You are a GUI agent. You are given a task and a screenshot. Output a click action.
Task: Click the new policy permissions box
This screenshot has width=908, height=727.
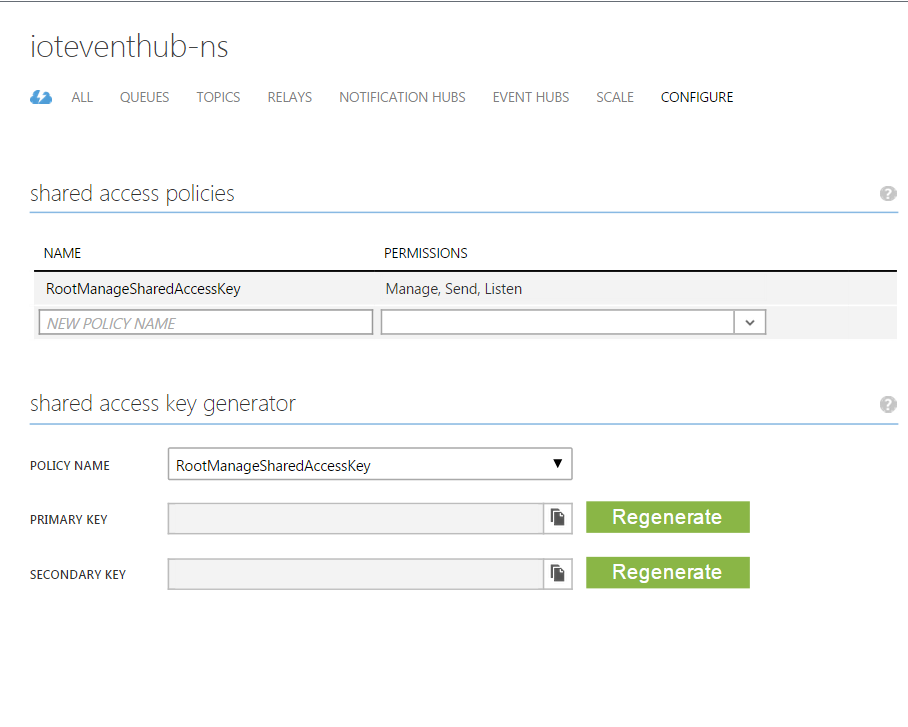click(x=557, y=322)
